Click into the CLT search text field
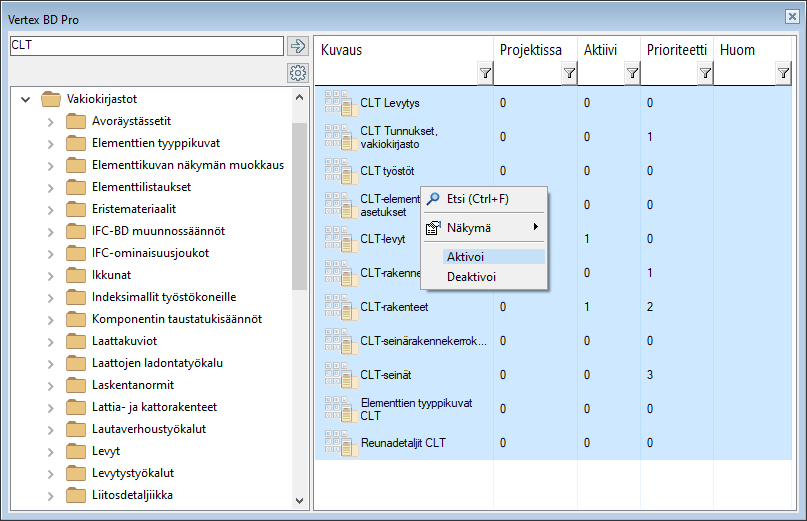This screenshot has width=807, height=521. click(x=145, y=46)
